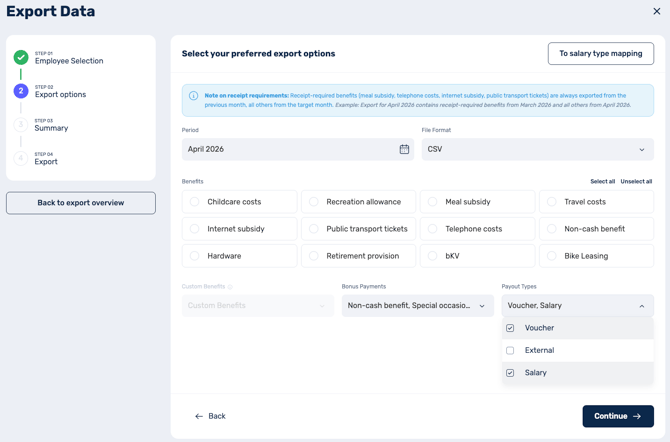Viewport: 670px width, 442px height.
Task: Click the info icon in receipt note
Action: (x=193, y=96)
